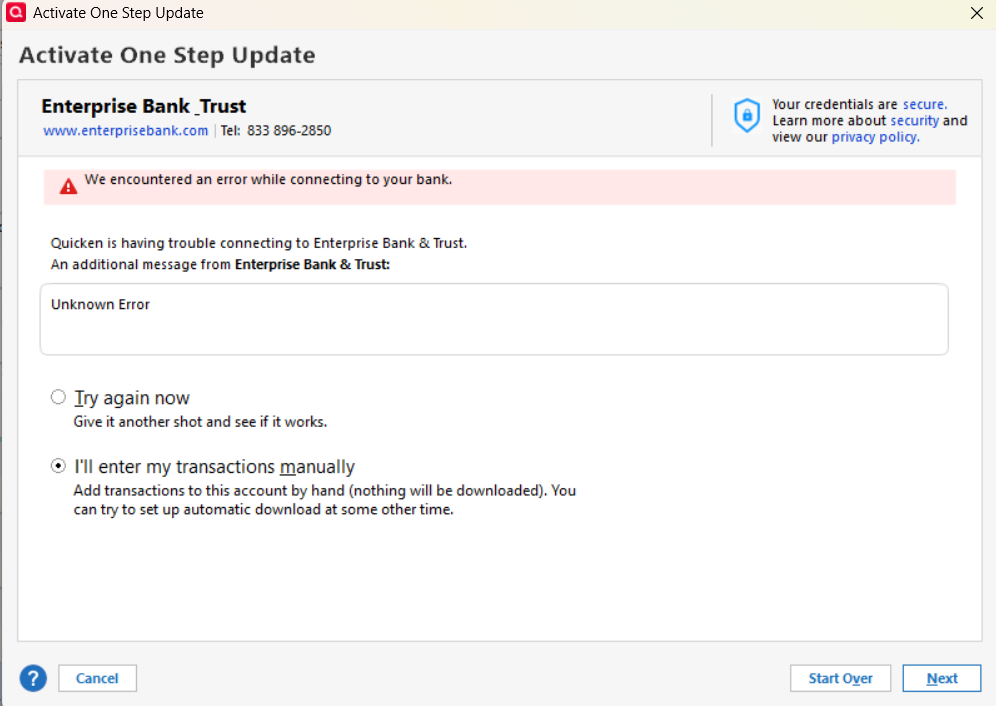Click the Next button

coord(941,678)
